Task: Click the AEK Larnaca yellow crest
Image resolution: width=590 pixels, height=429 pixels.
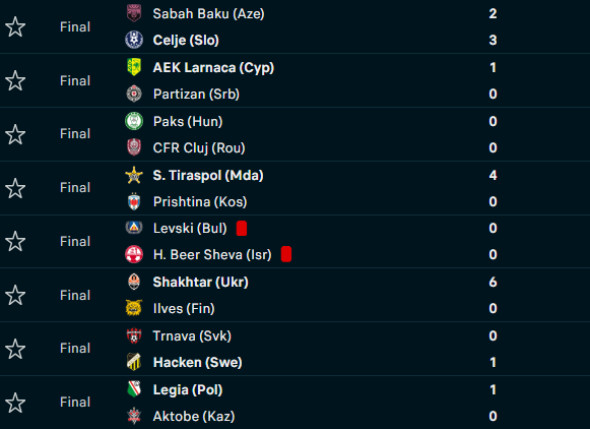Action: pyautogui.click(x=134, y=67)
